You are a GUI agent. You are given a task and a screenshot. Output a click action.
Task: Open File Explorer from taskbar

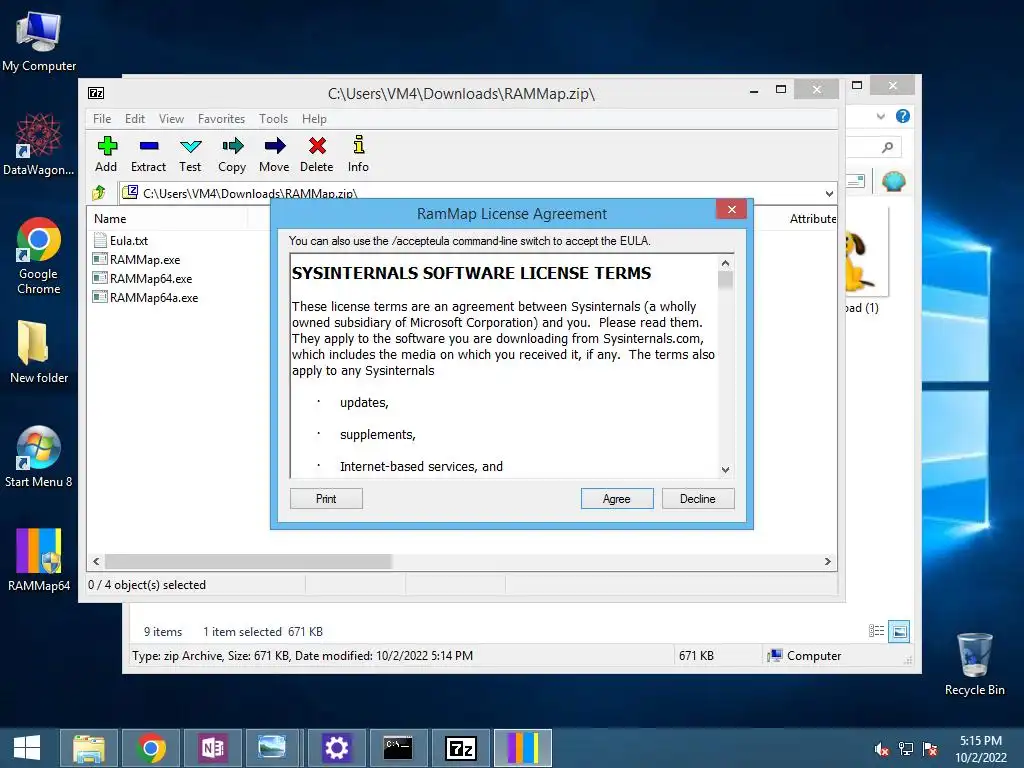point(89,748)
